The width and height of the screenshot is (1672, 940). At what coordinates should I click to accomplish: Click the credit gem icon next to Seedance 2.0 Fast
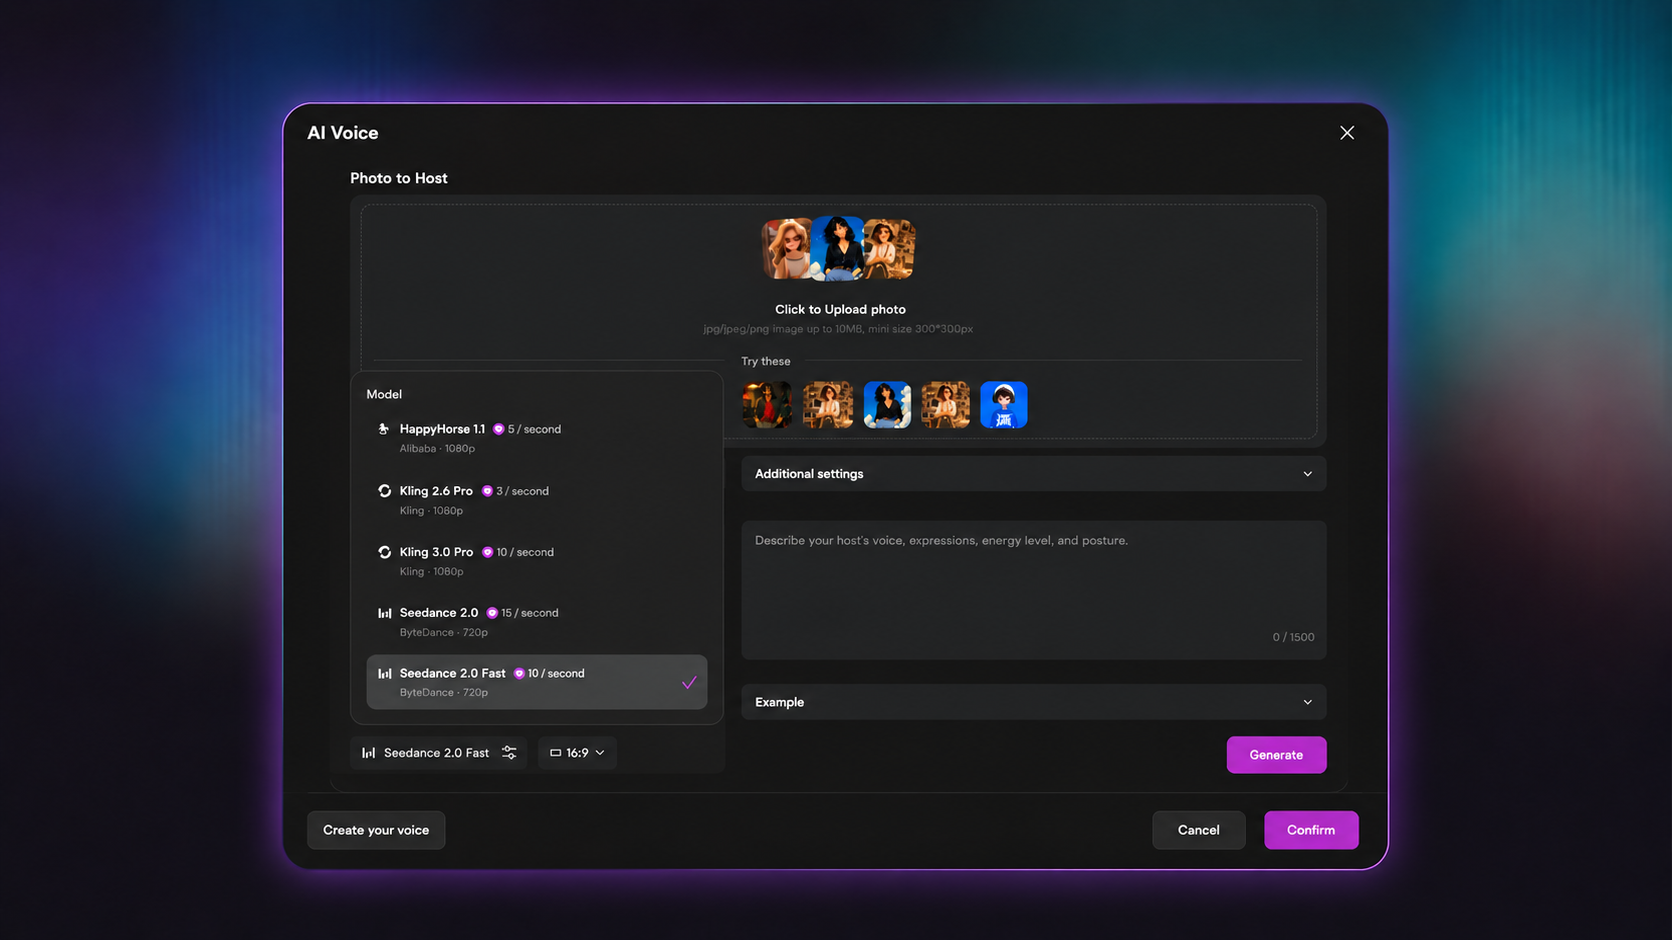click(519, 674)
